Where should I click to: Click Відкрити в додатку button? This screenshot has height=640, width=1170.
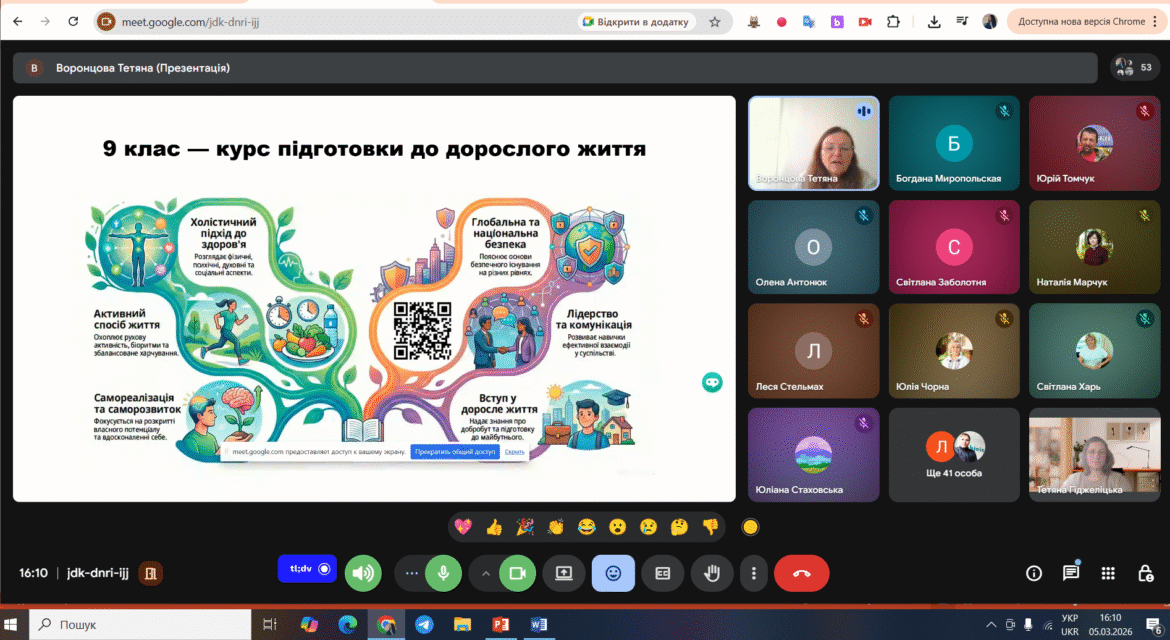click(636, 22)
